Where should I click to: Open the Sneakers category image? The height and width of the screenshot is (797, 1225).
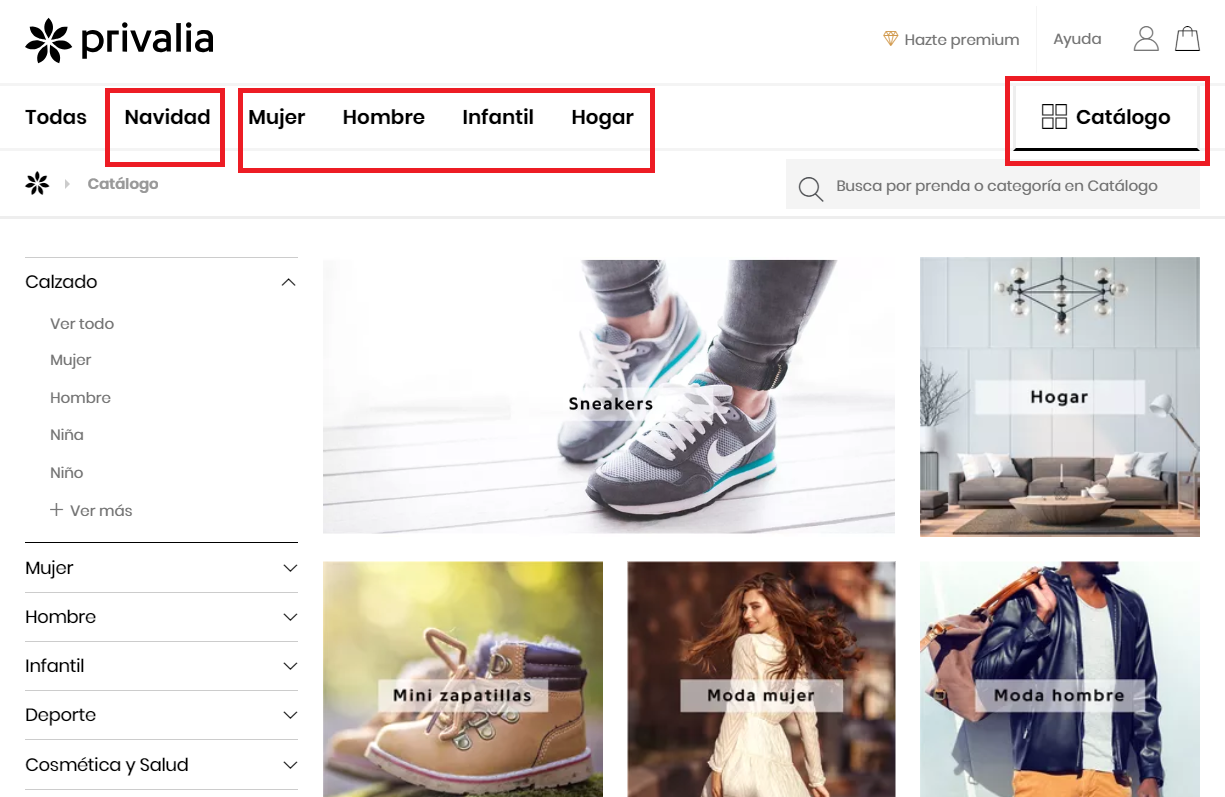click(609, 396)
